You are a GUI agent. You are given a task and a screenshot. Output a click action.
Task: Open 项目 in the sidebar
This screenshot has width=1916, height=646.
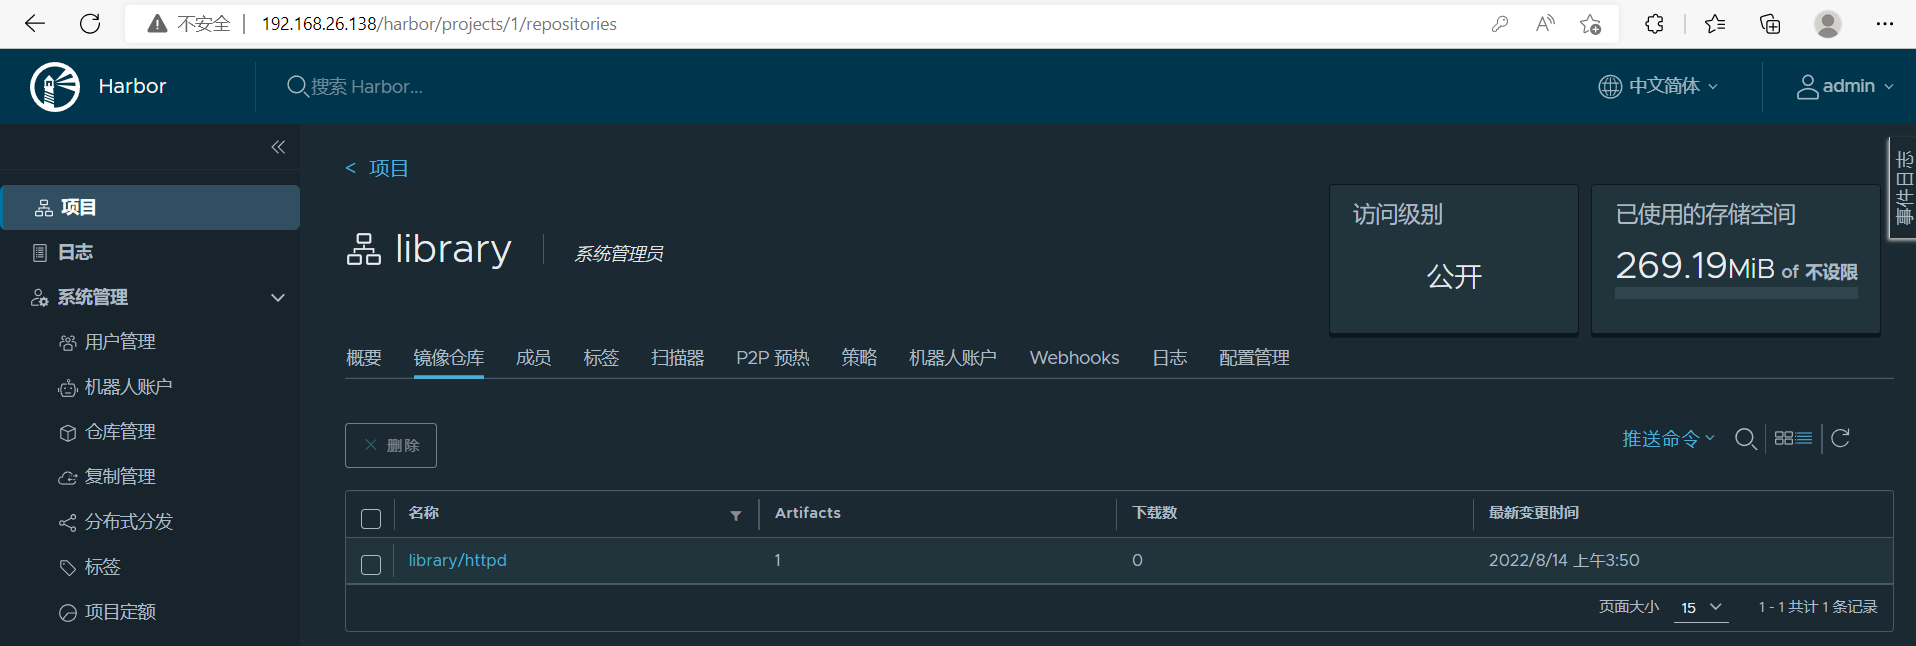(x=150, y=207)
